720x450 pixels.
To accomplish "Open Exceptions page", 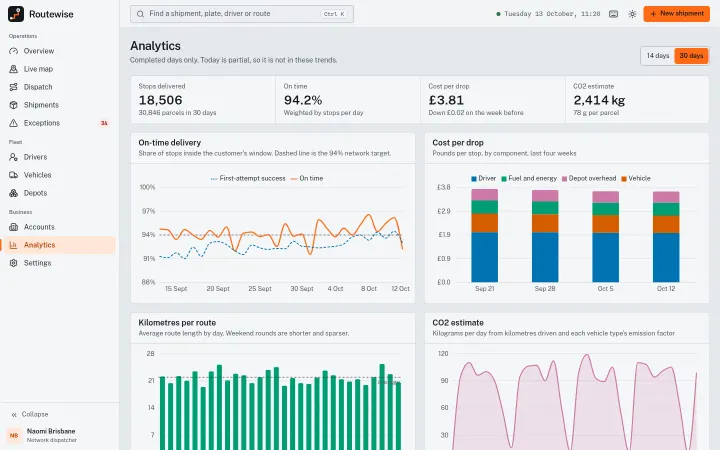I will click(60, 123).
